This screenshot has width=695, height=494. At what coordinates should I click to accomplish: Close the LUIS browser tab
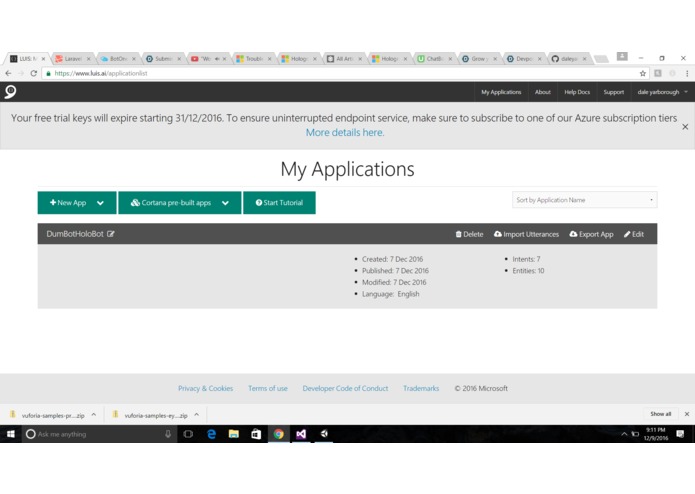point(43,58)
